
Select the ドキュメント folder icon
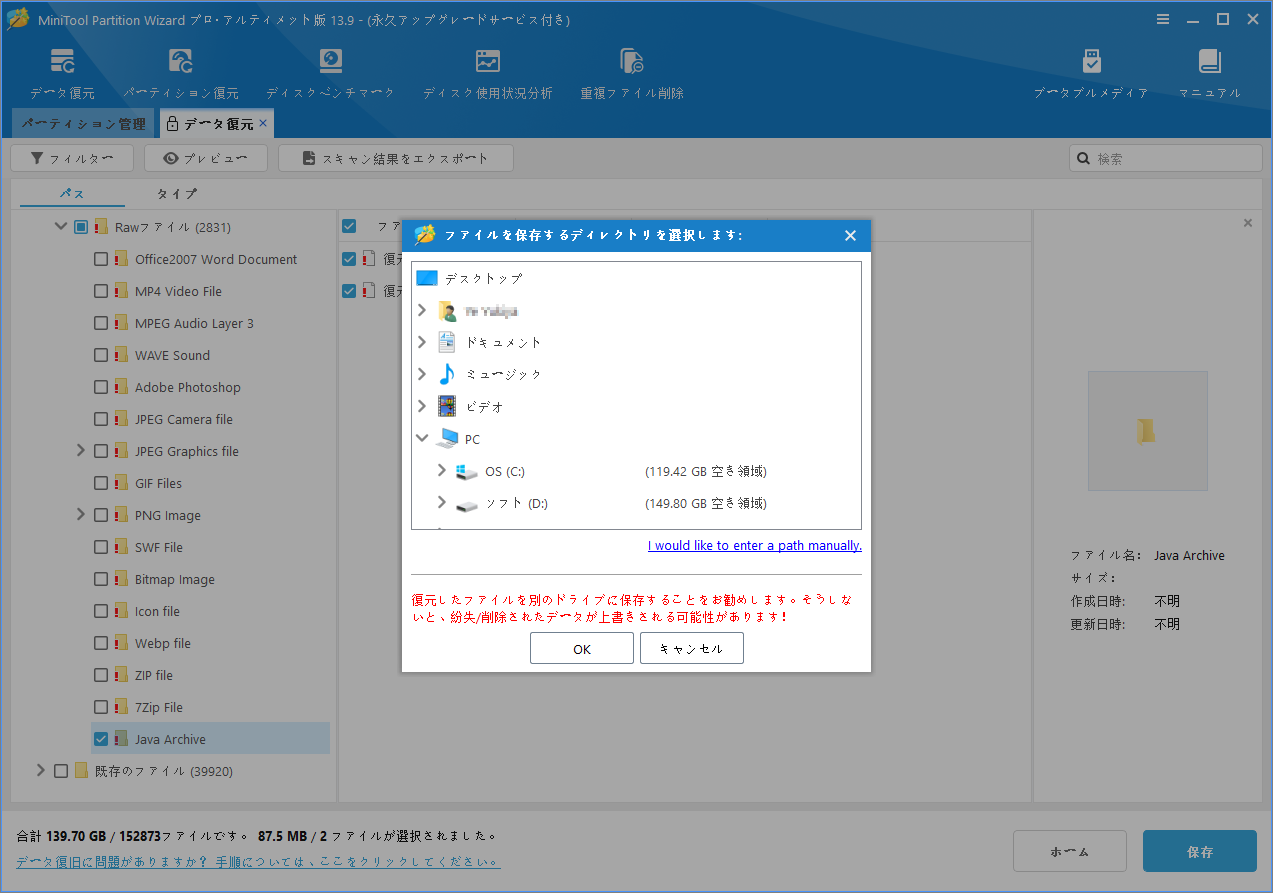tap(447, 342)
